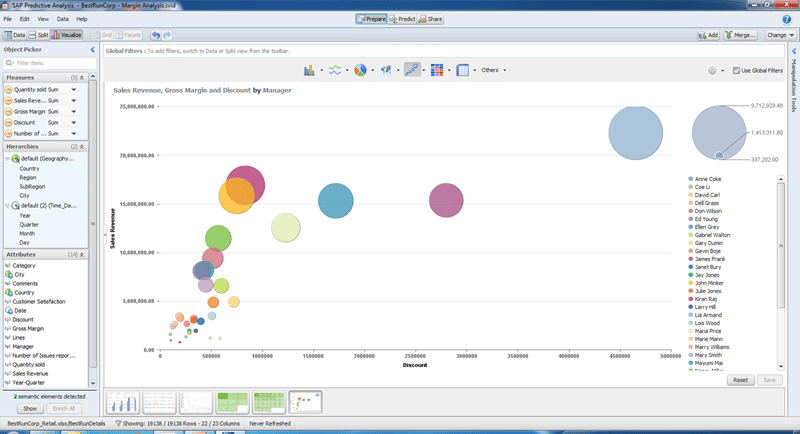This screenshot has width=800, height=434.
Task: Click the undo arrow icon
Action: click(x=157, y=34)
